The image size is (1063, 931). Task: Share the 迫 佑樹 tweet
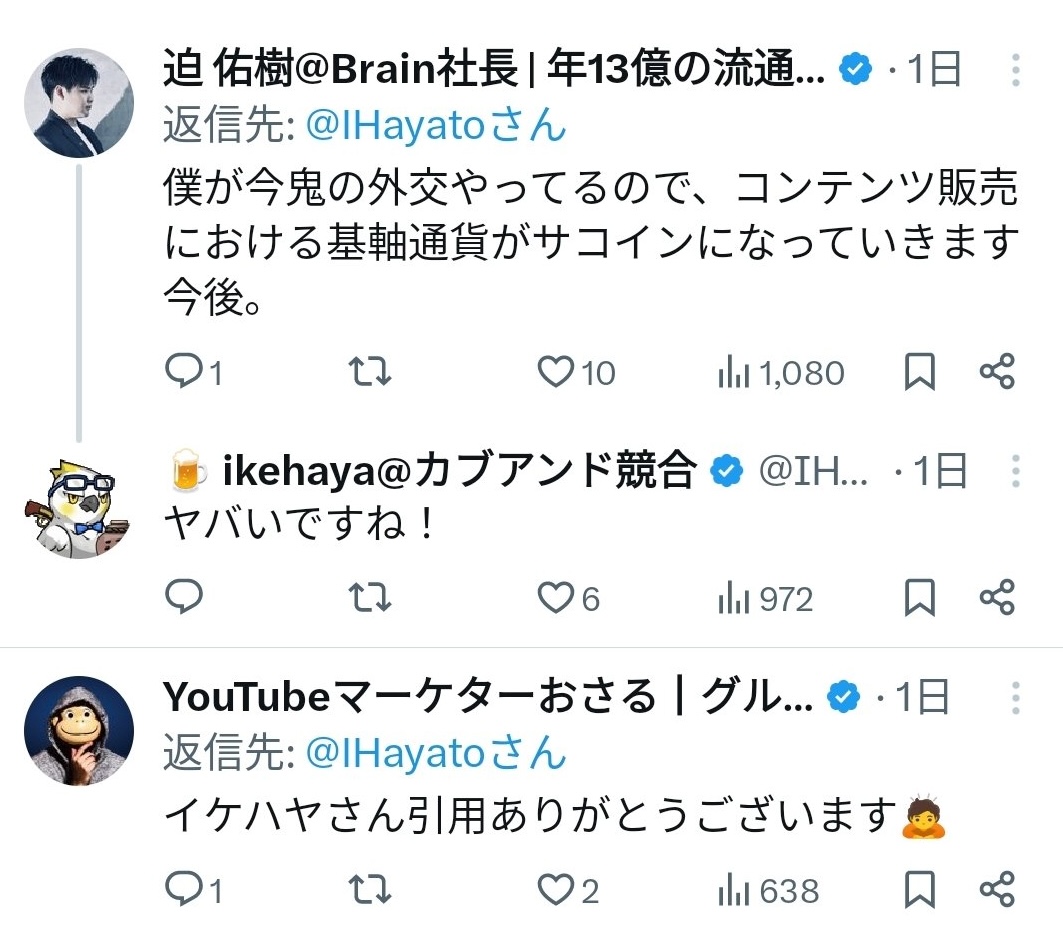point(997,373)
